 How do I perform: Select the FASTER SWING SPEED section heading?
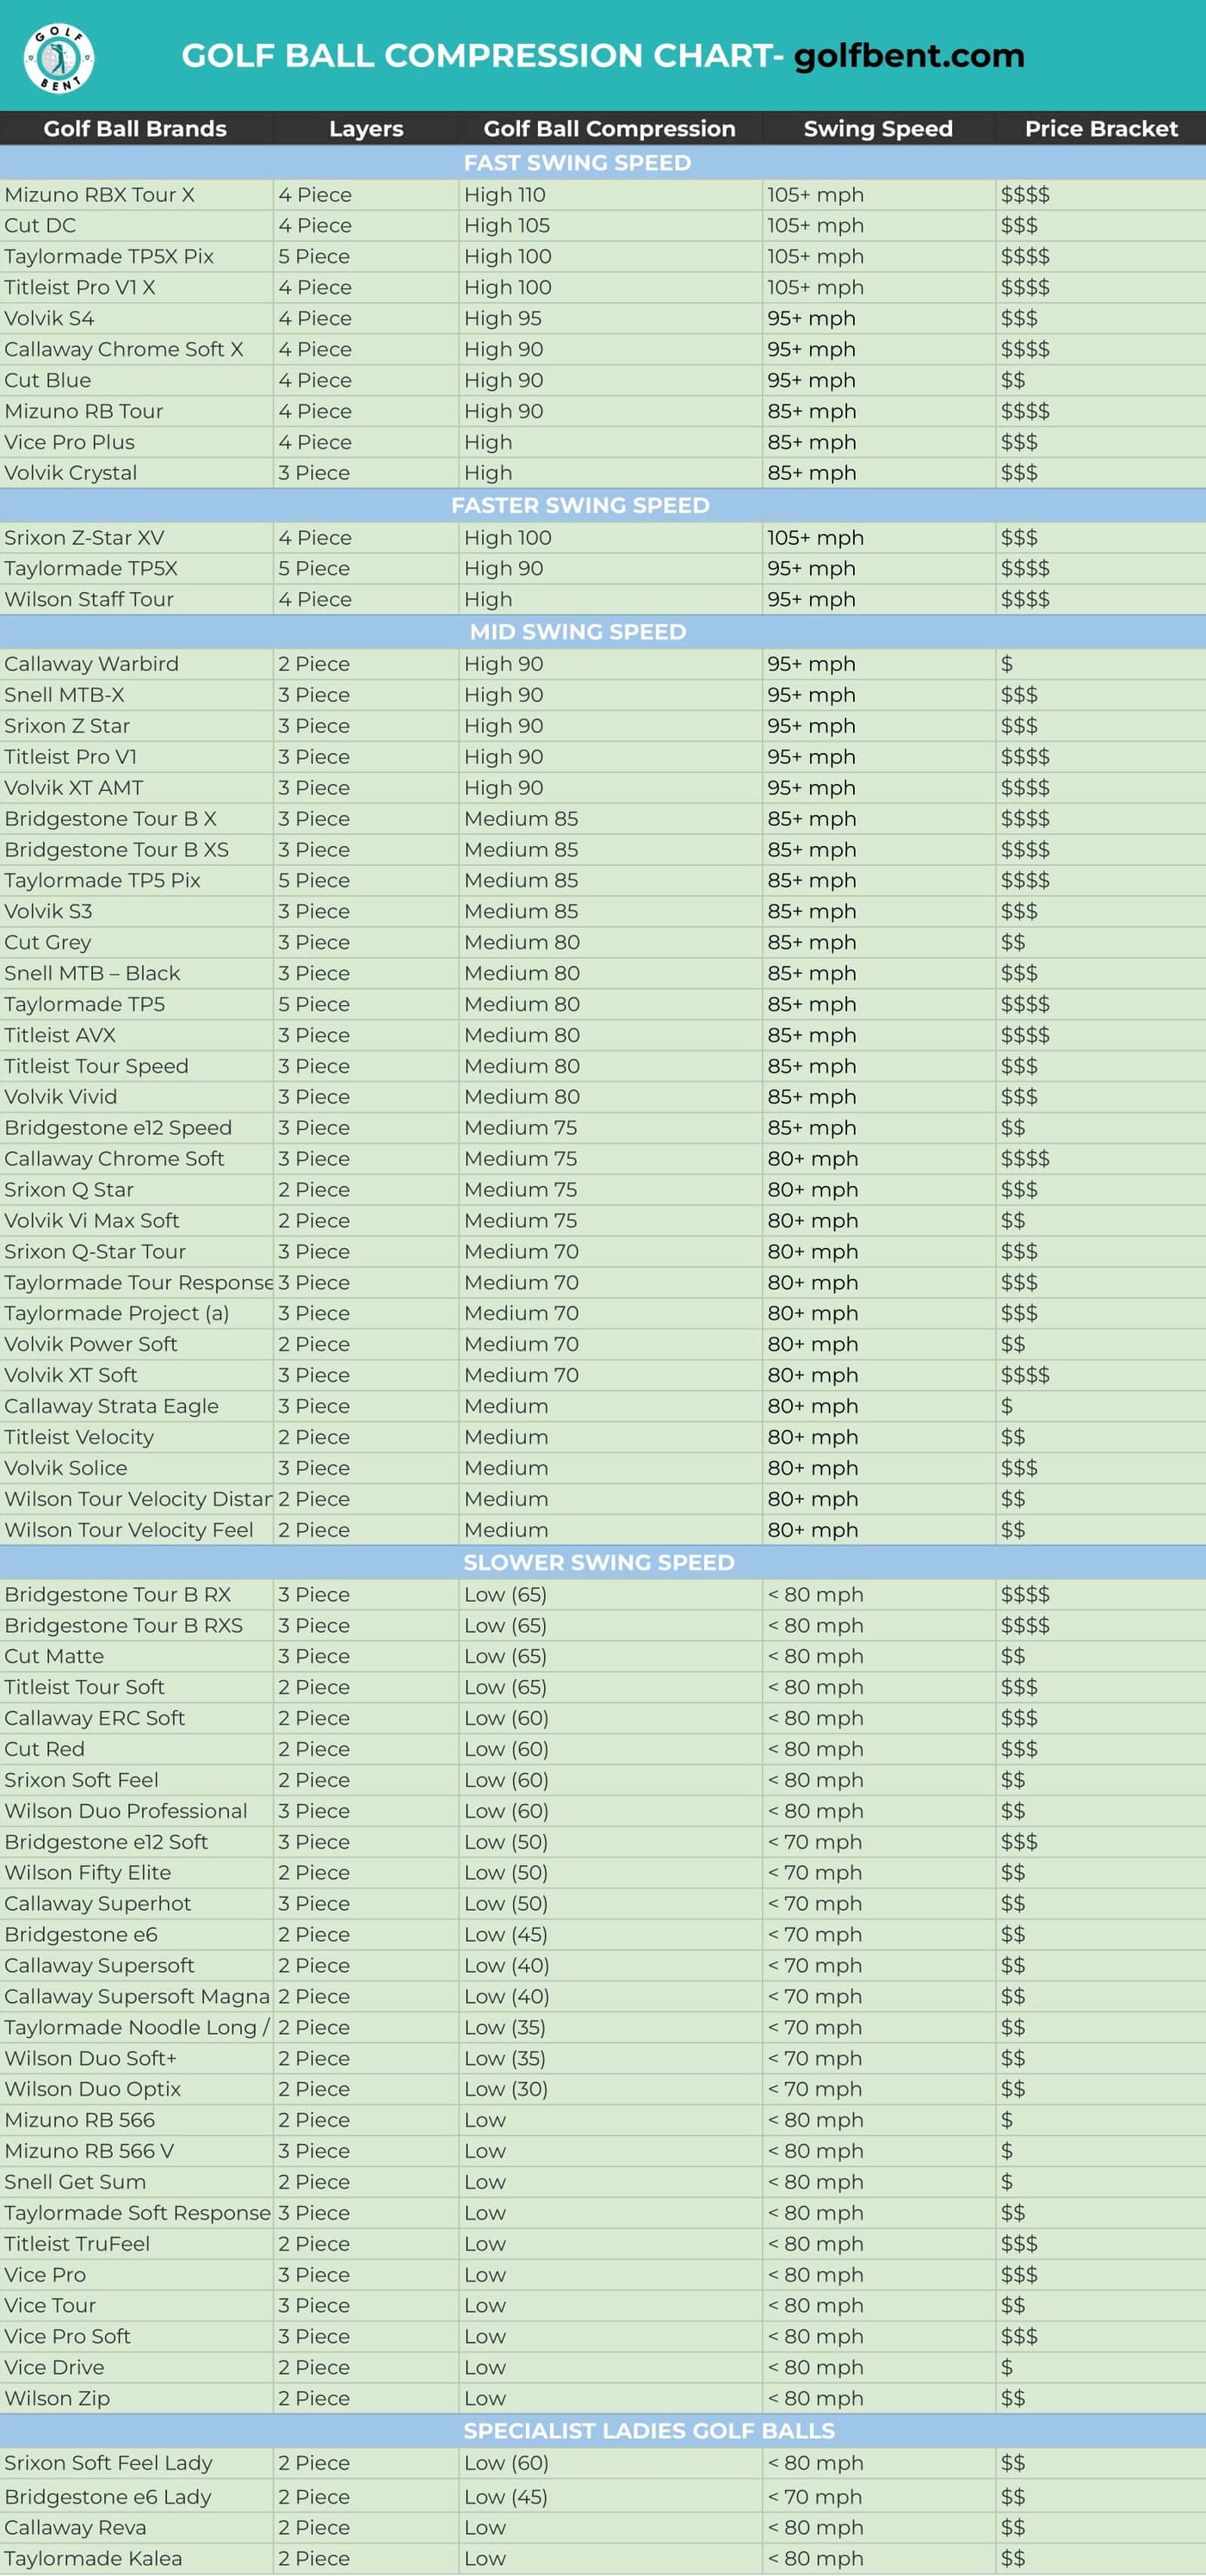coord(580,505)
